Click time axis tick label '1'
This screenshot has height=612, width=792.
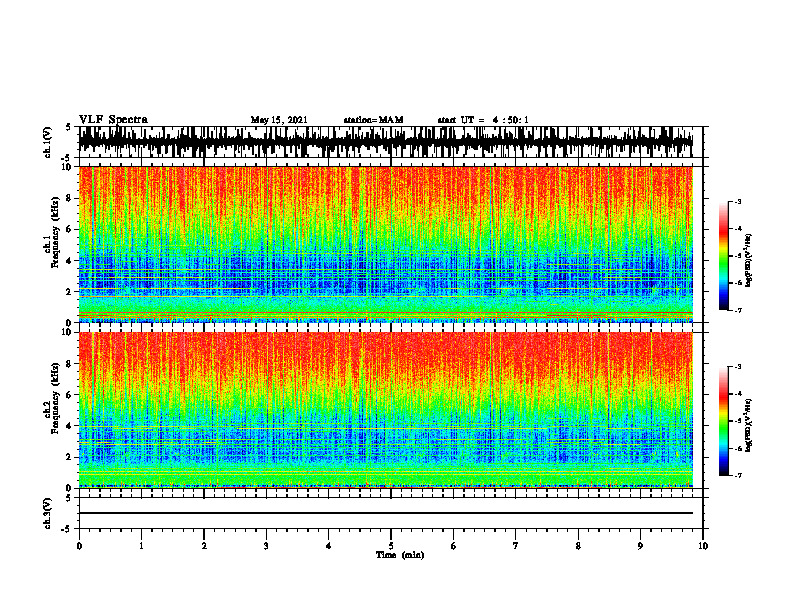coord(141,546)
